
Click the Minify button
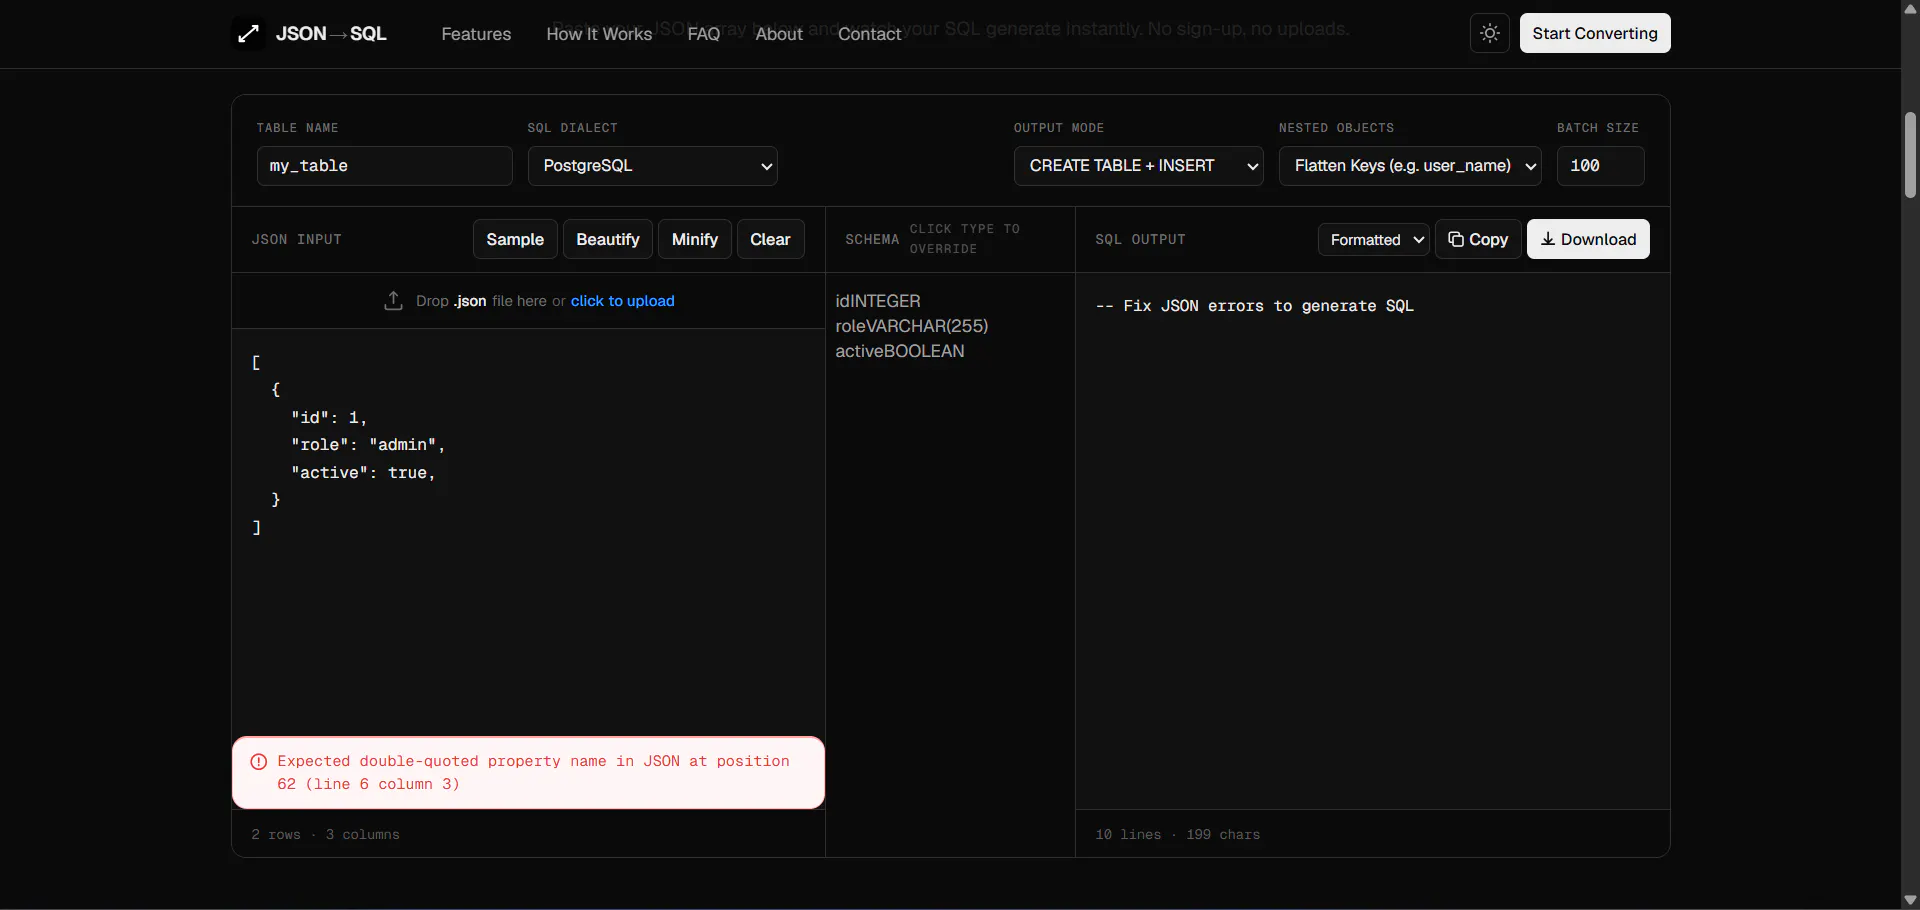point(695,240)
